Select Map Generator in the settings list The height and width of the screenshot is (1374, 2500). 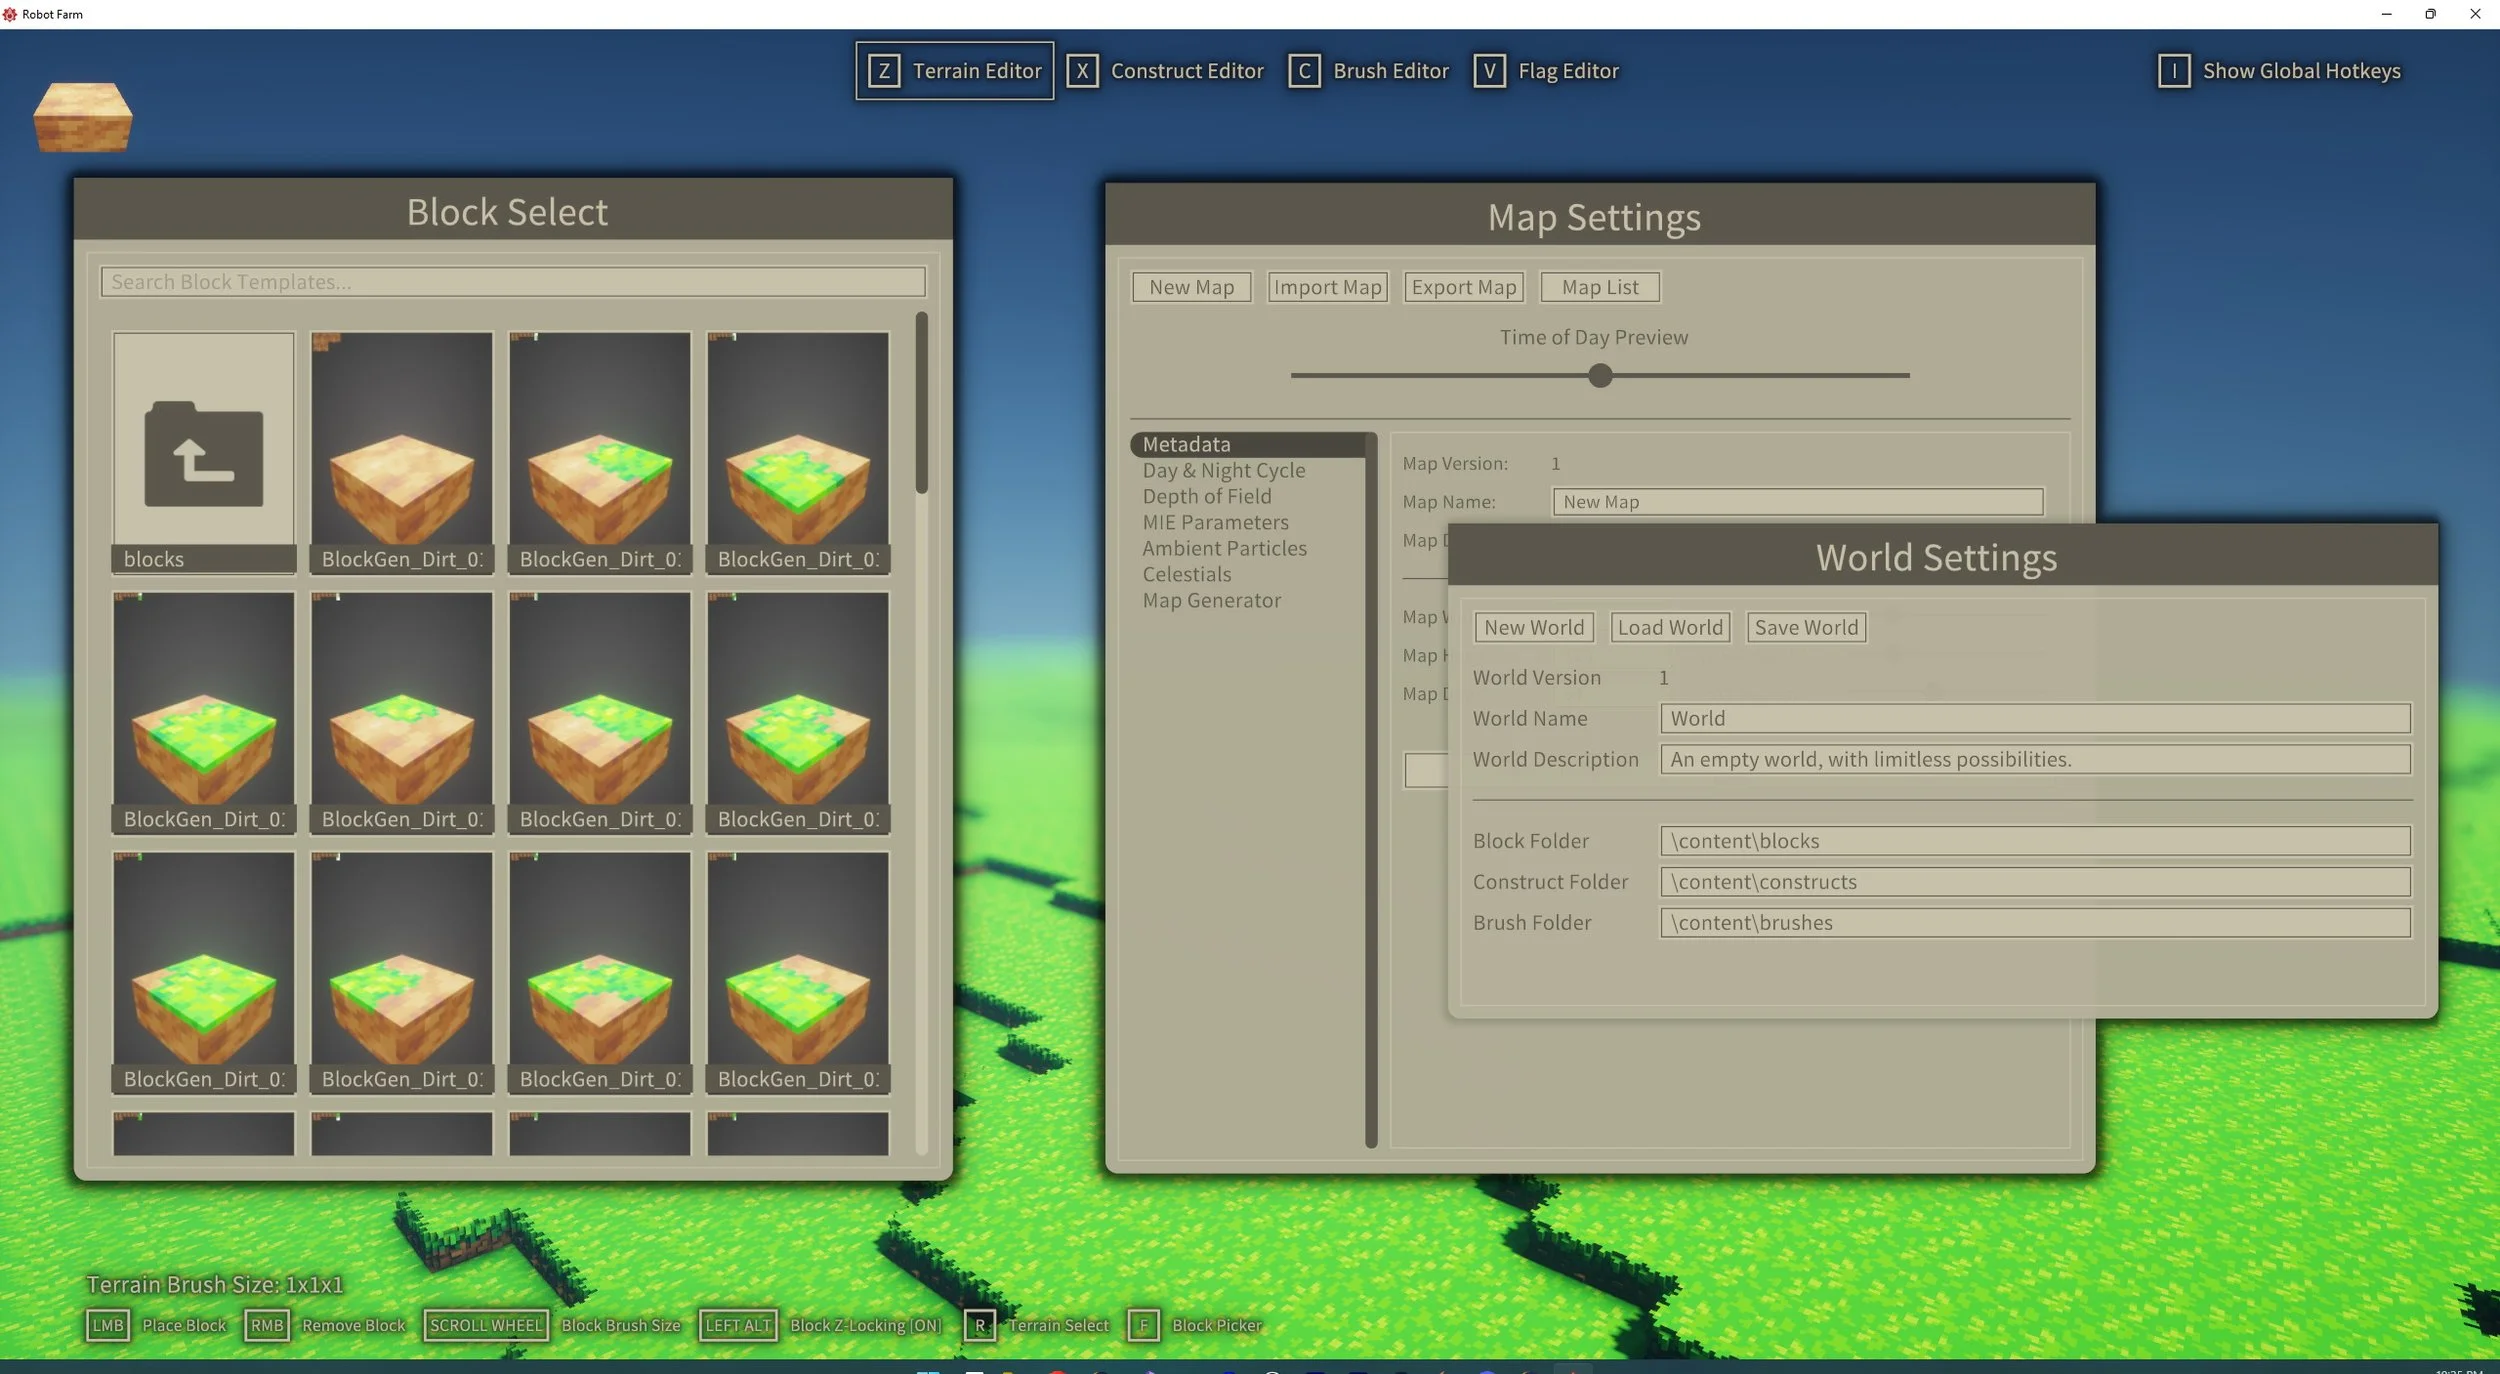[x=1211, y=600]
